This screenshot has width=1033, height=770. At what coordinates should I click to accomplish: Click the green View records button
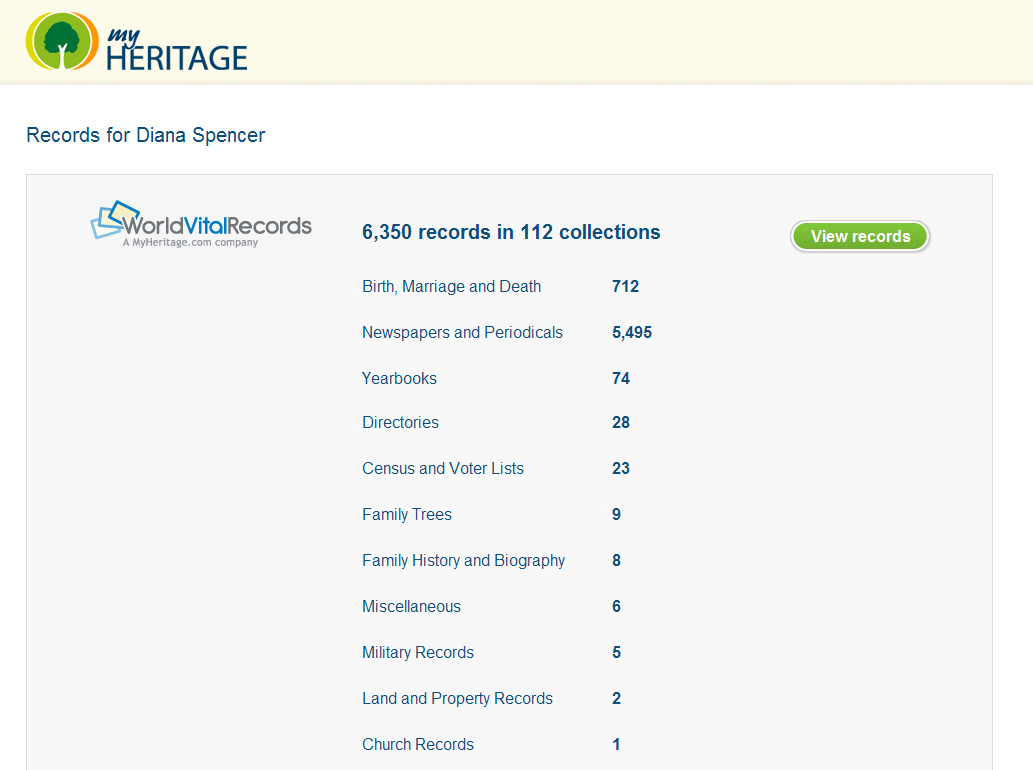860,236
